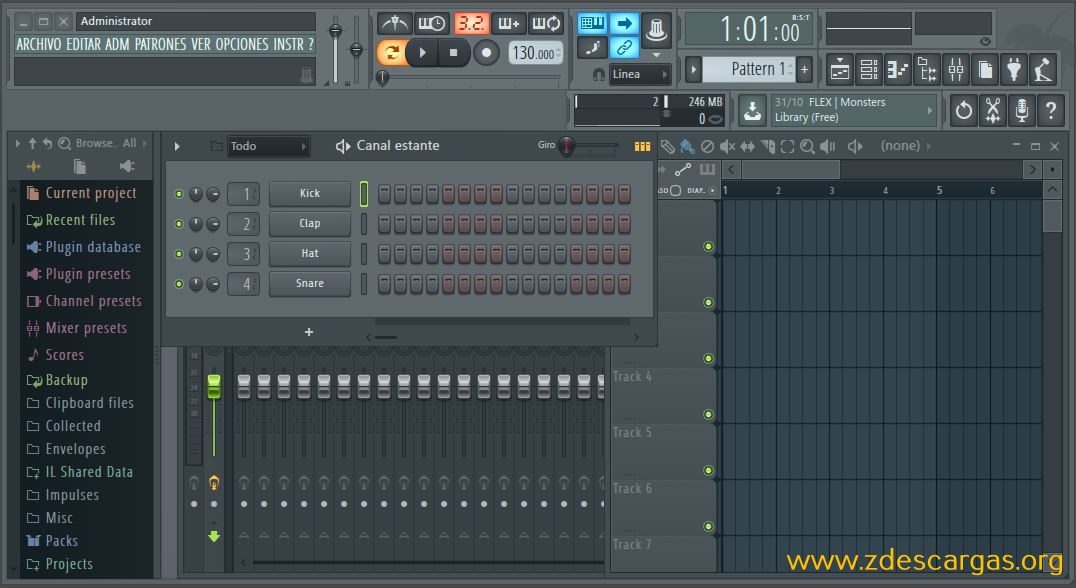1076x588 pixels.
Task: Open the Playlist view icon
Action: (x=840, y=69)
